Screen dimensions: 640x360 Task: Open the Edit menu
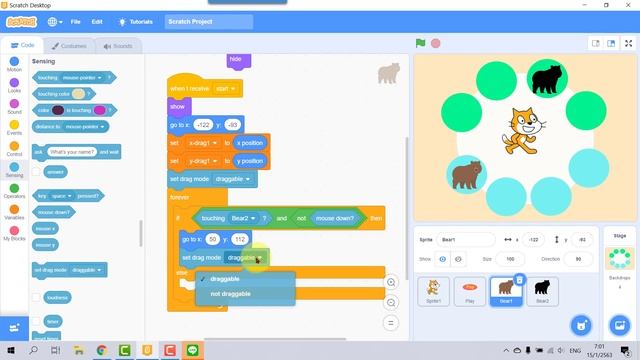pyautogui.click(x=97, y=22)
